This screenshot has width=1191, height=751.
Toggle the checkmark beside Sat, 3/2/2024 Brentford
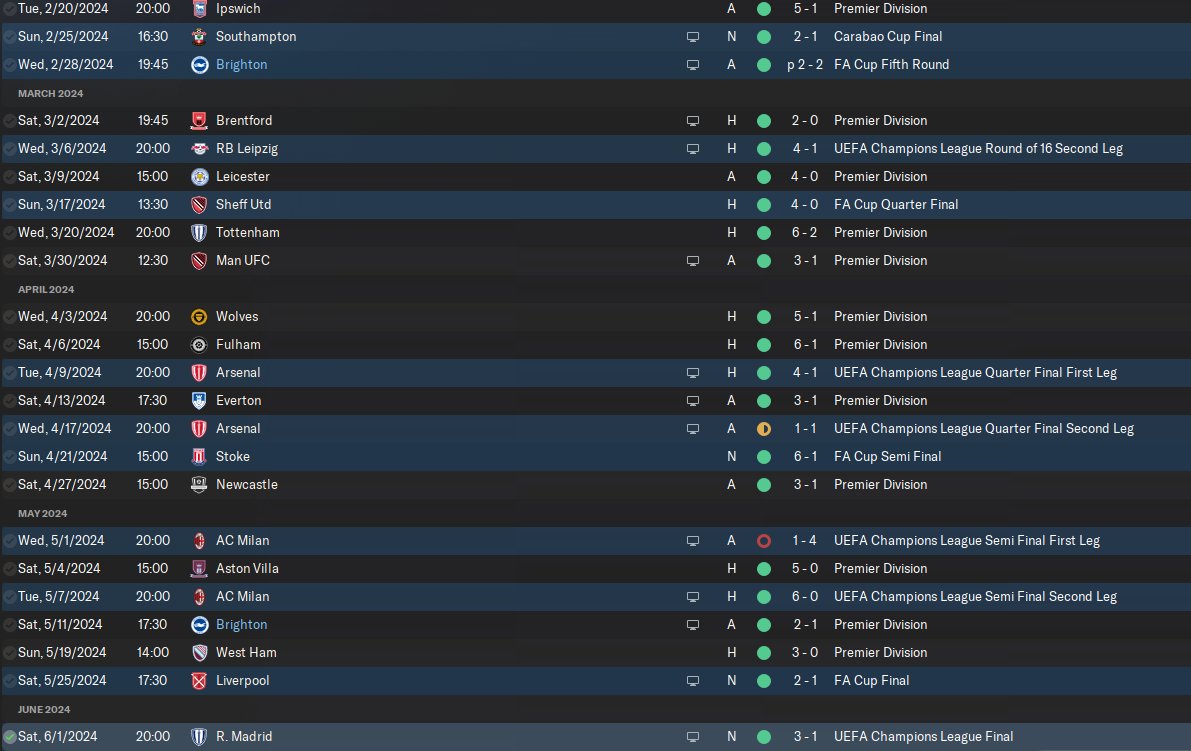coord(10,121)
